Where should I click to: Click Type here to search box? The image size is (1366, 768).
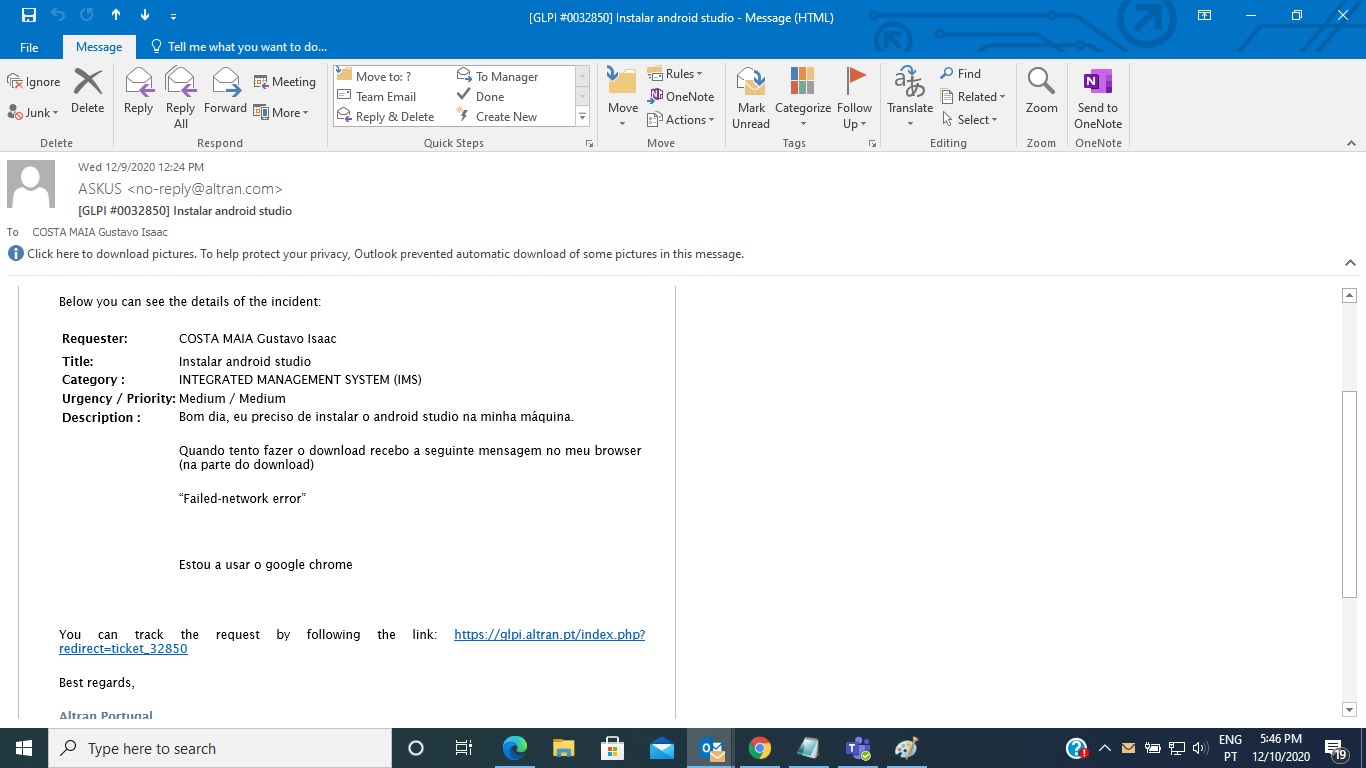[x=220, y=748]
